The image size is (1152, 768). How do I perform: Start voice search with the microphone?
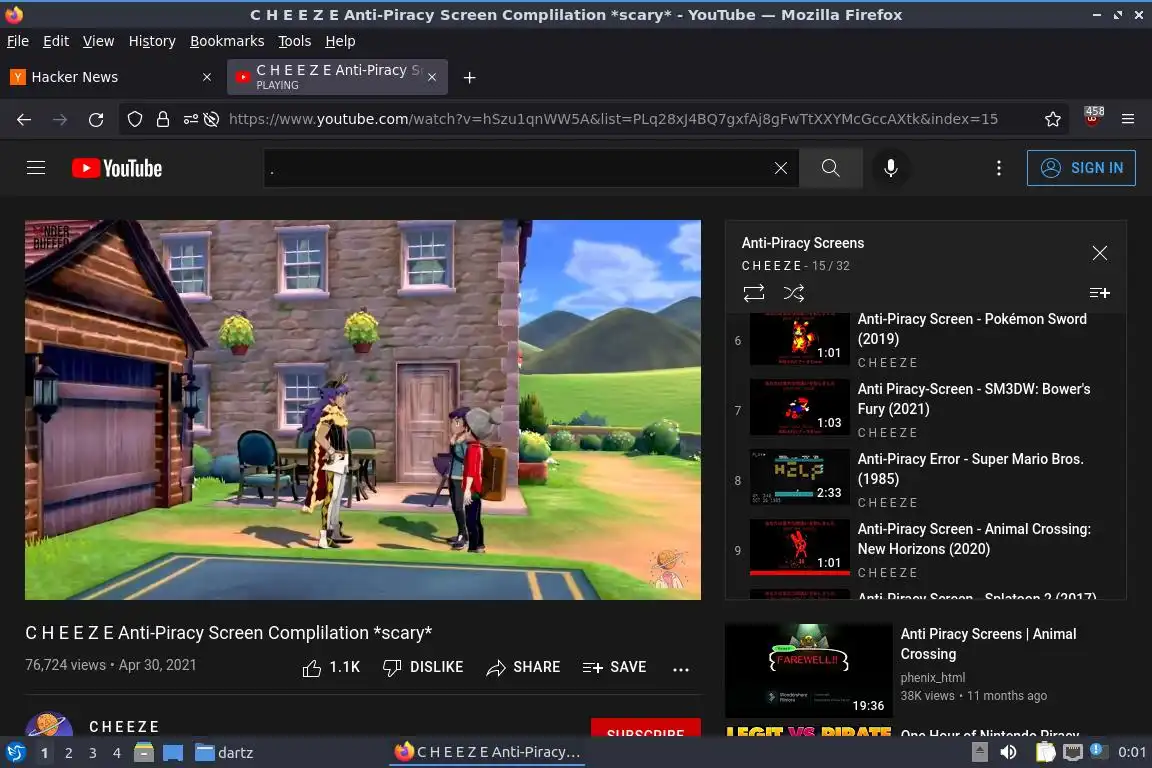tap(890, 168)
